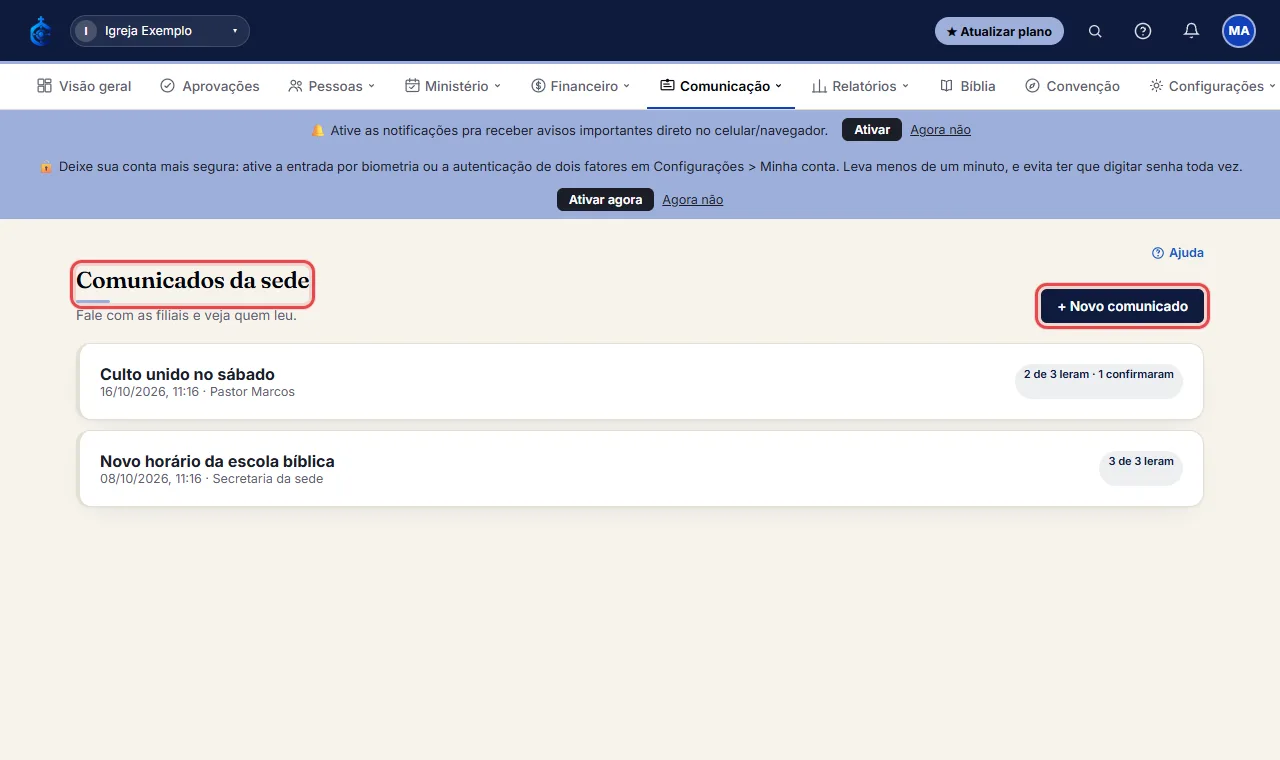Open the Culto unido no sábado announcement
This screenshot has height=760, width=1280.
point(640,382)
